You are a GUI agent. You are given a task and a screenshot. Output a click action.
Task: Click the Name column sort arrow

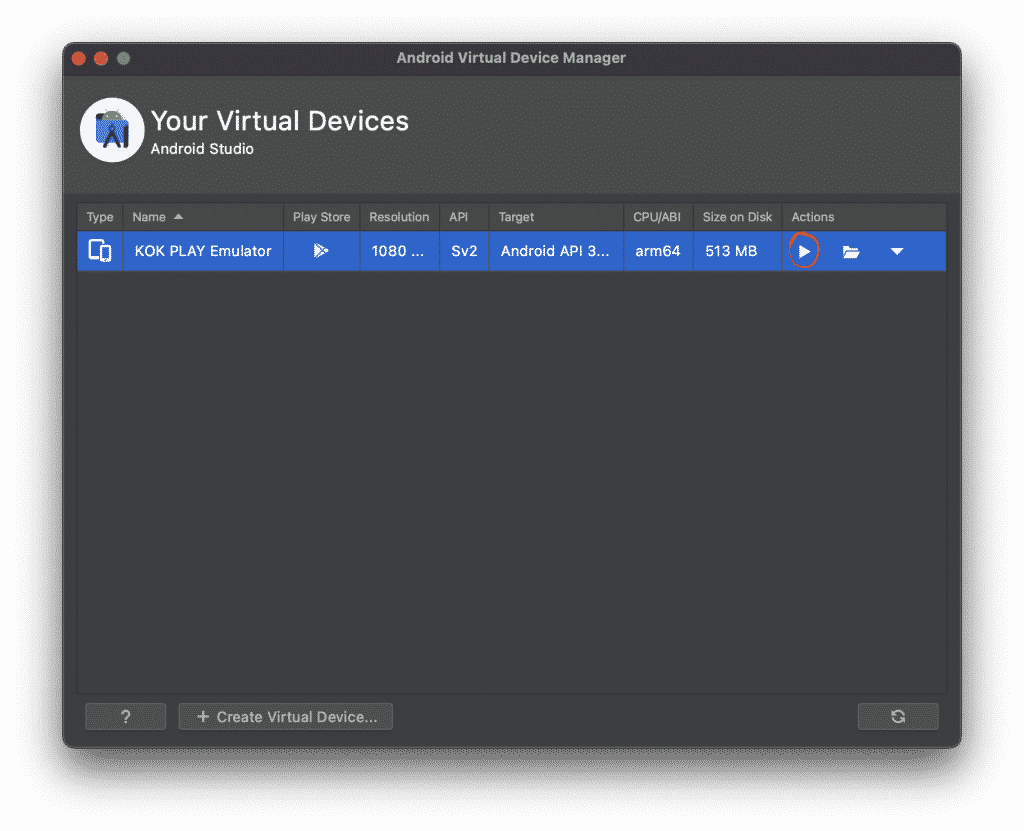(178, 217)
